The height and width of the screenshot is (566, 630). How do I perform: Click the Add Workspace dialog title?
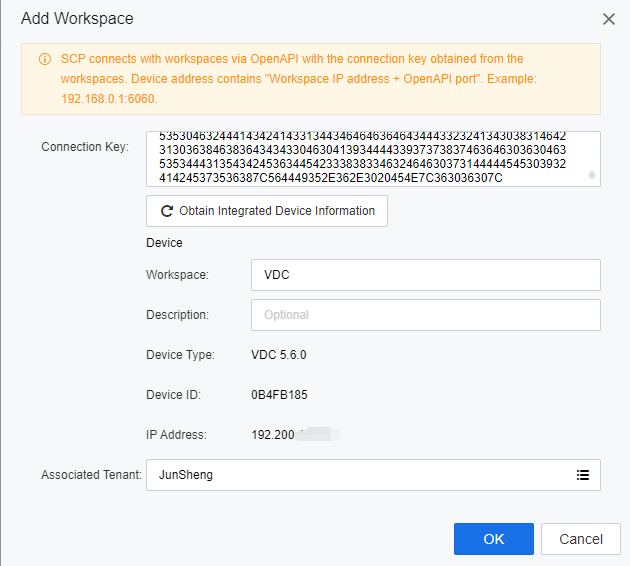pos(77,19)
